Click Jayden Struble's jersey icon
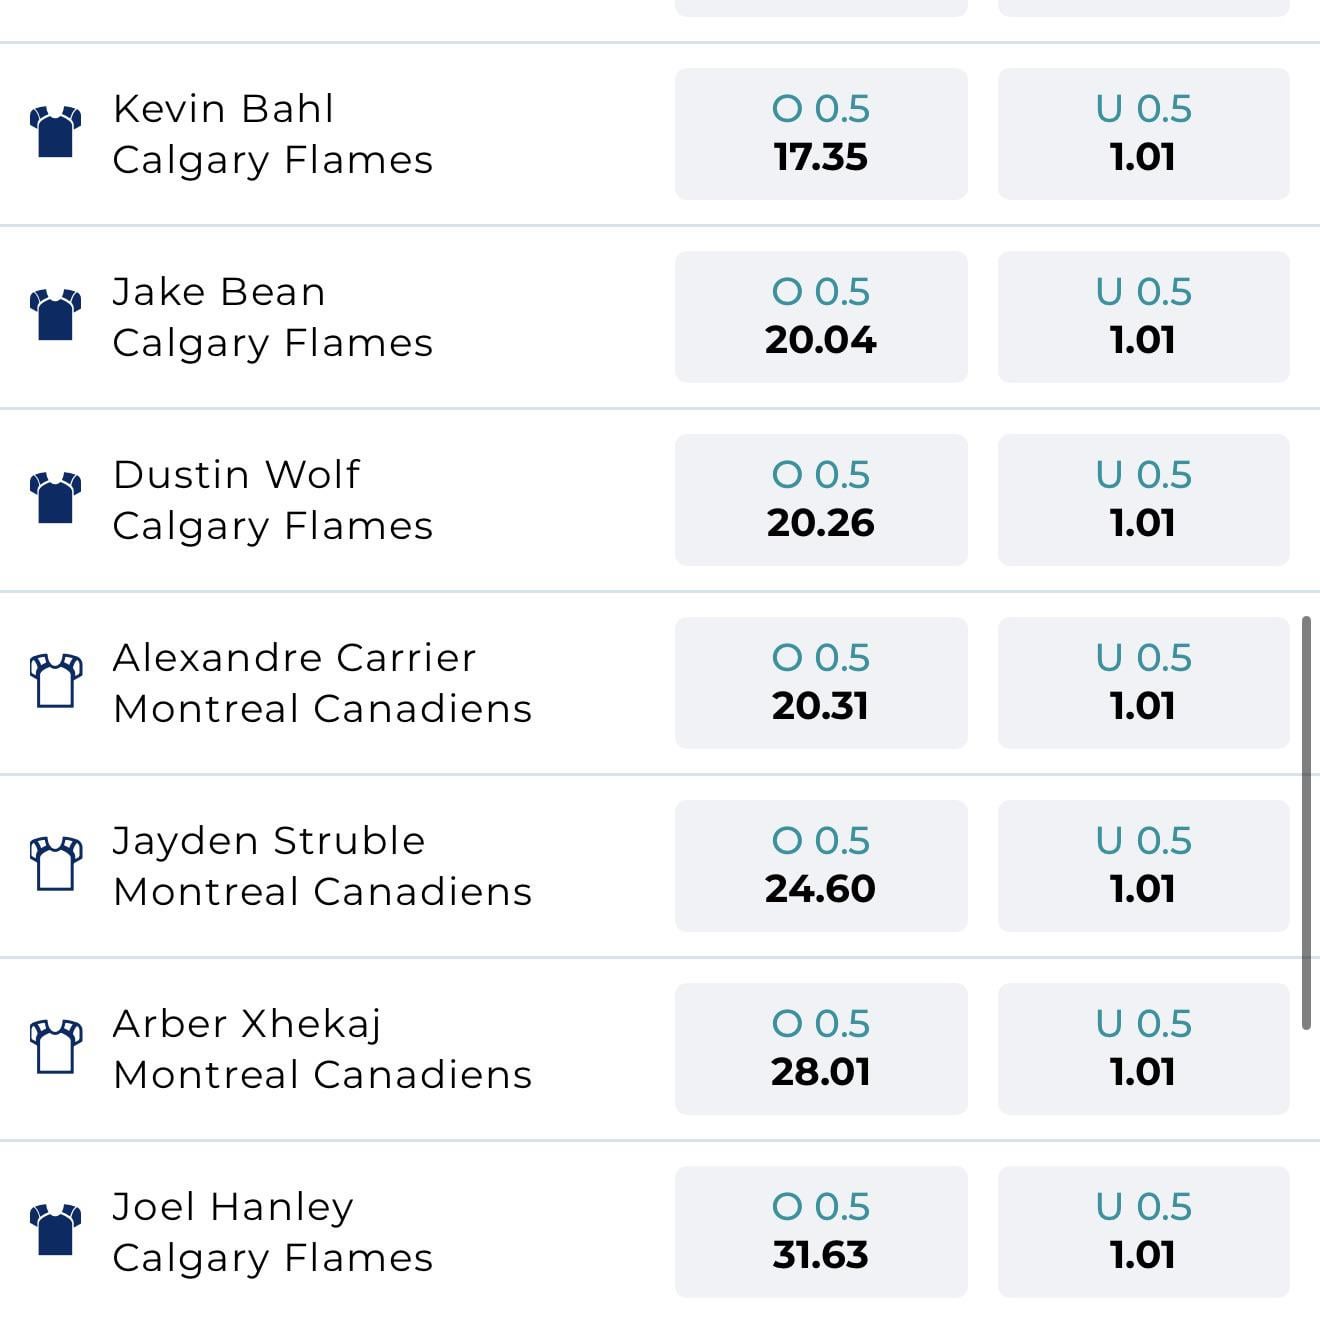This screenshot has width=1320, height=1320. 56,865
